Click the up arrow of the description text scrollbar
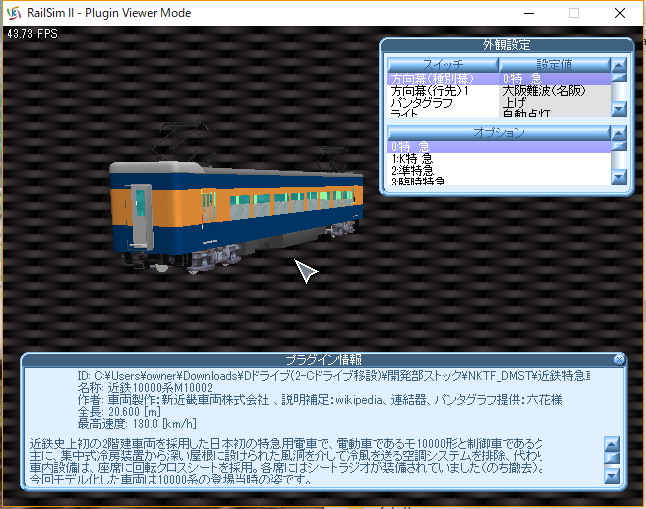Viewport: 646px width, 509px height. point(612,444)
